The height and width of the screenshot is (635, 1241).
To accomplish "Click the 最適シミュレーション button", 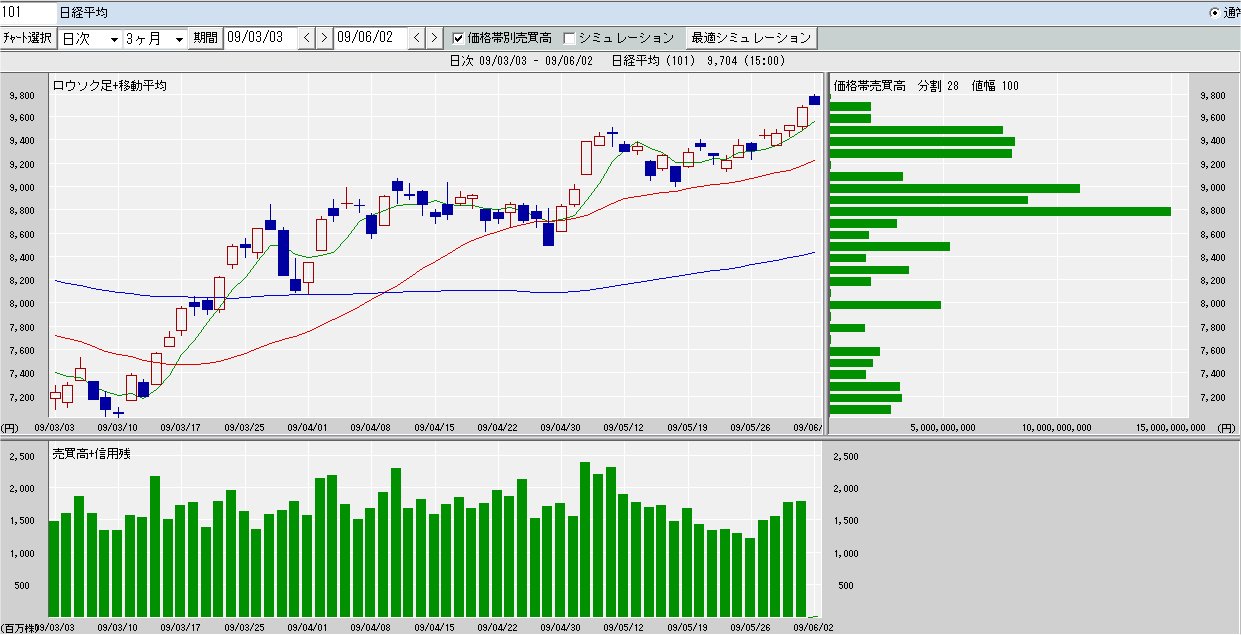I will pos(751,38).
